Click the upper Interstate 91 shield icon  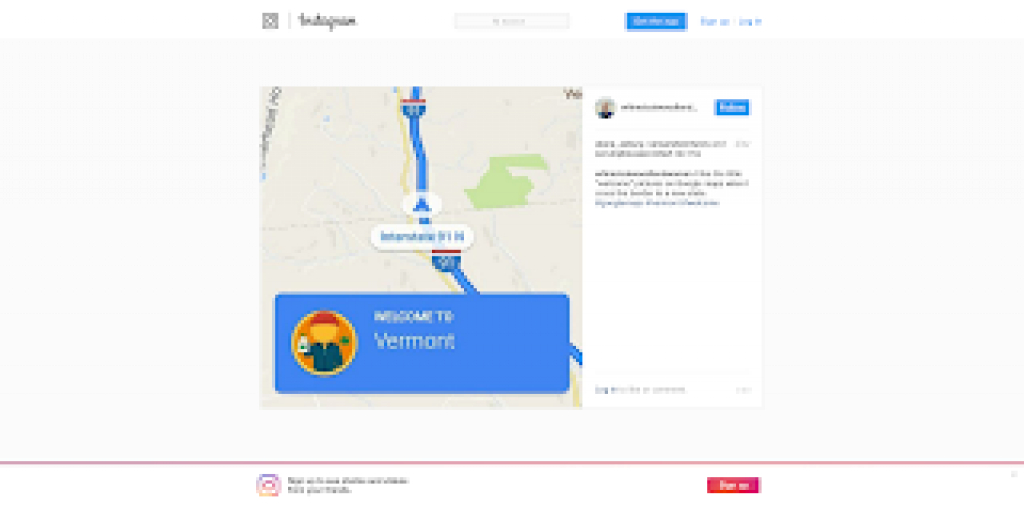pos(412,108)
